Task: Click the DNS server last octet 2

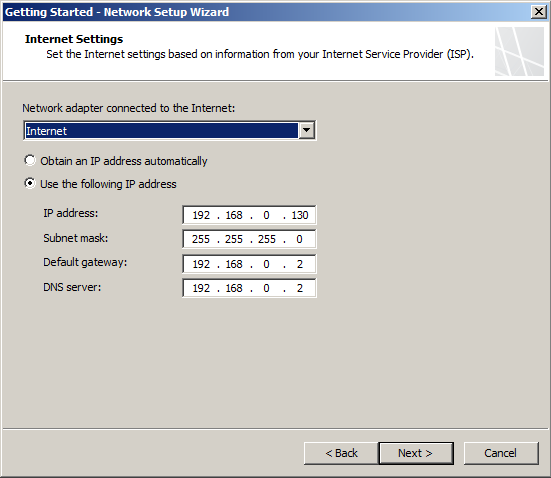Action: pos(299,288)
